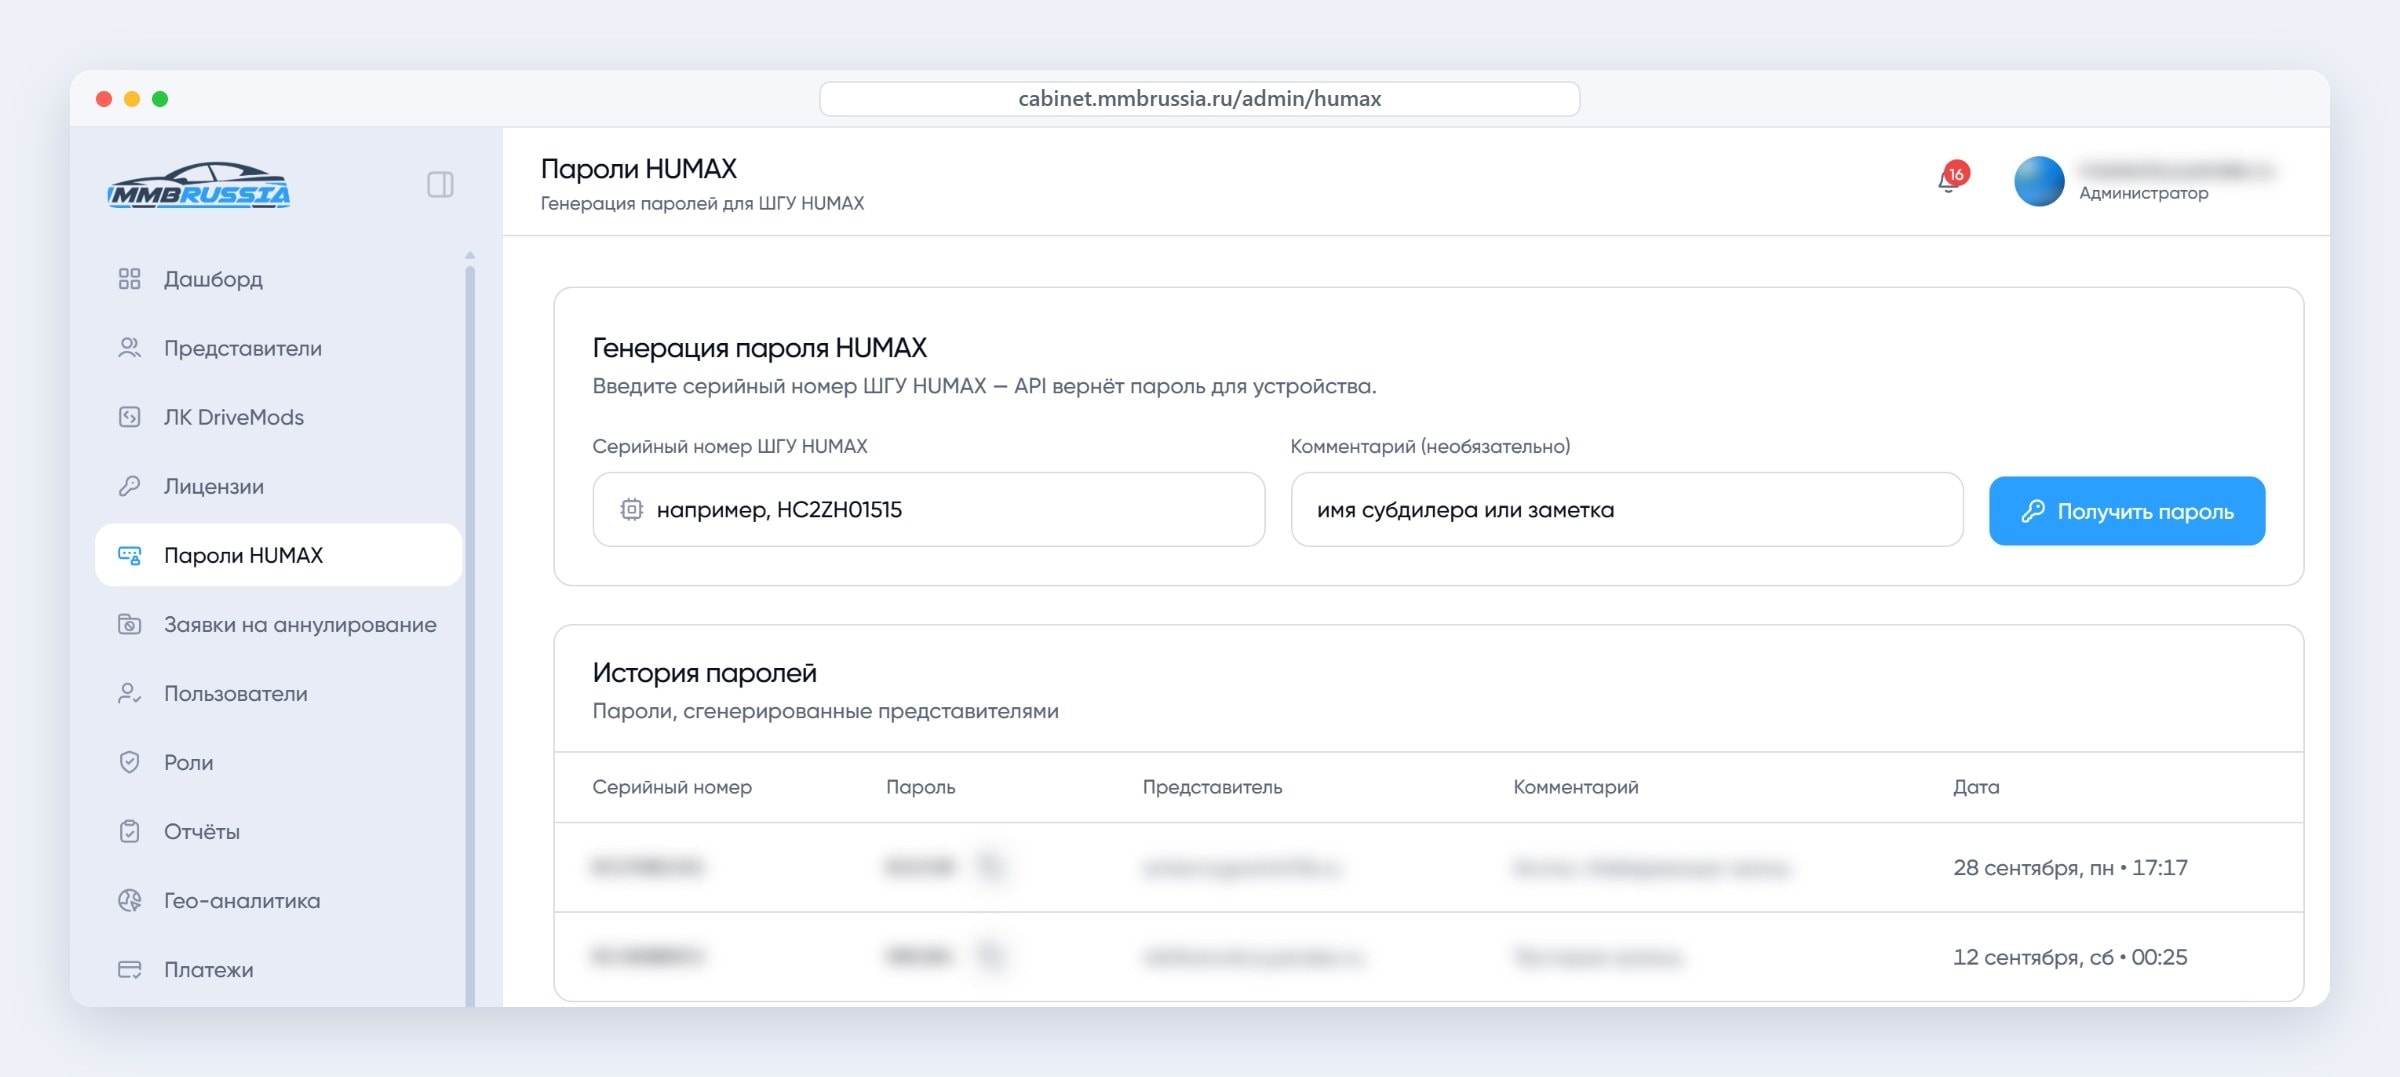Click the MMBRussia logo
2400x1077 pixels.
(199, 185)
